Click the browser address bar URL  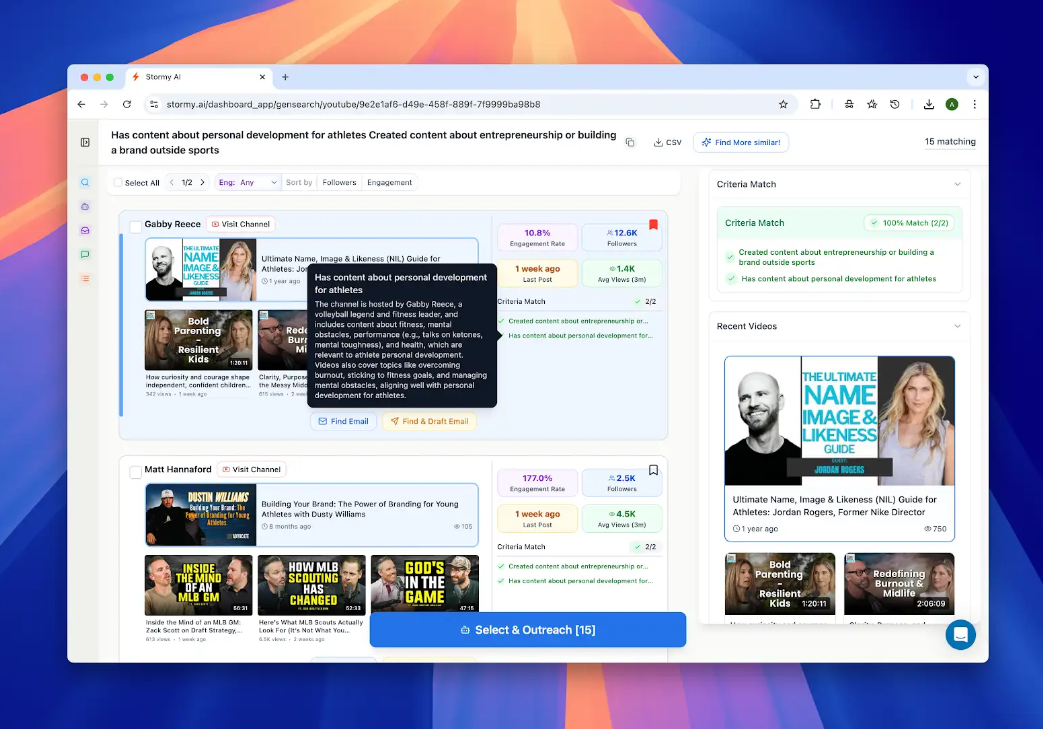(353, 104)
